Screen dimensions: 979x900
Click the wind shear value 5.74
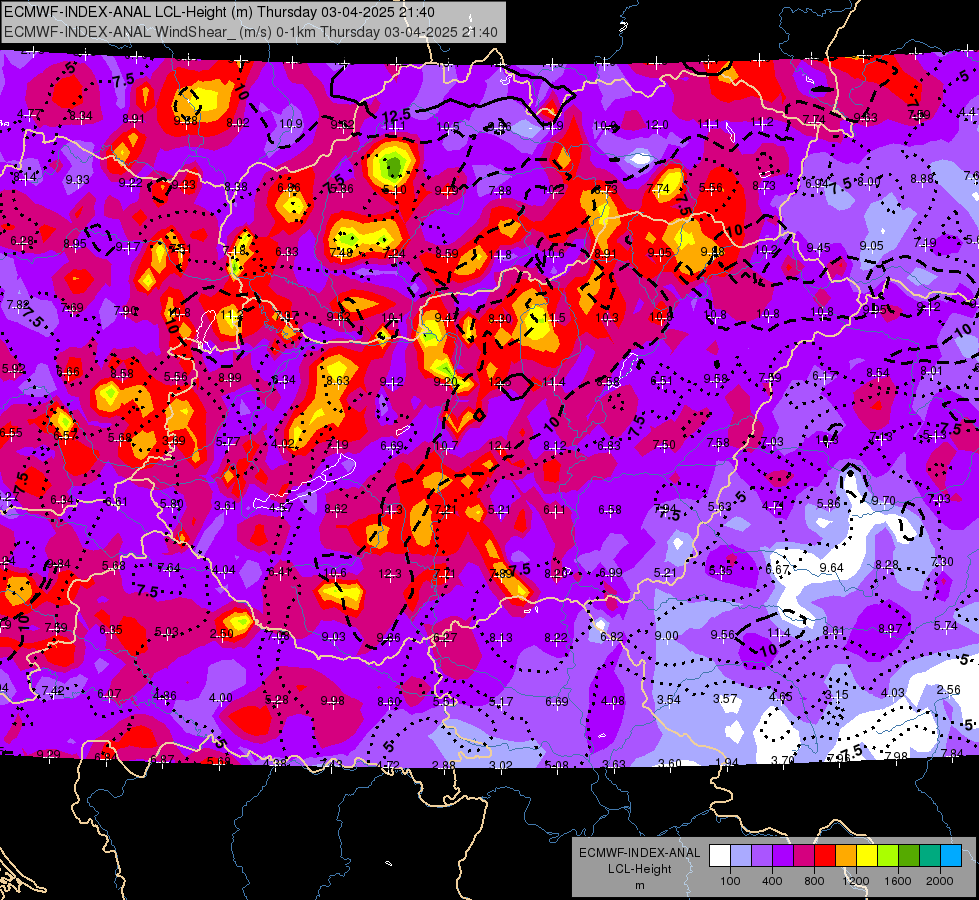point(945,626)
